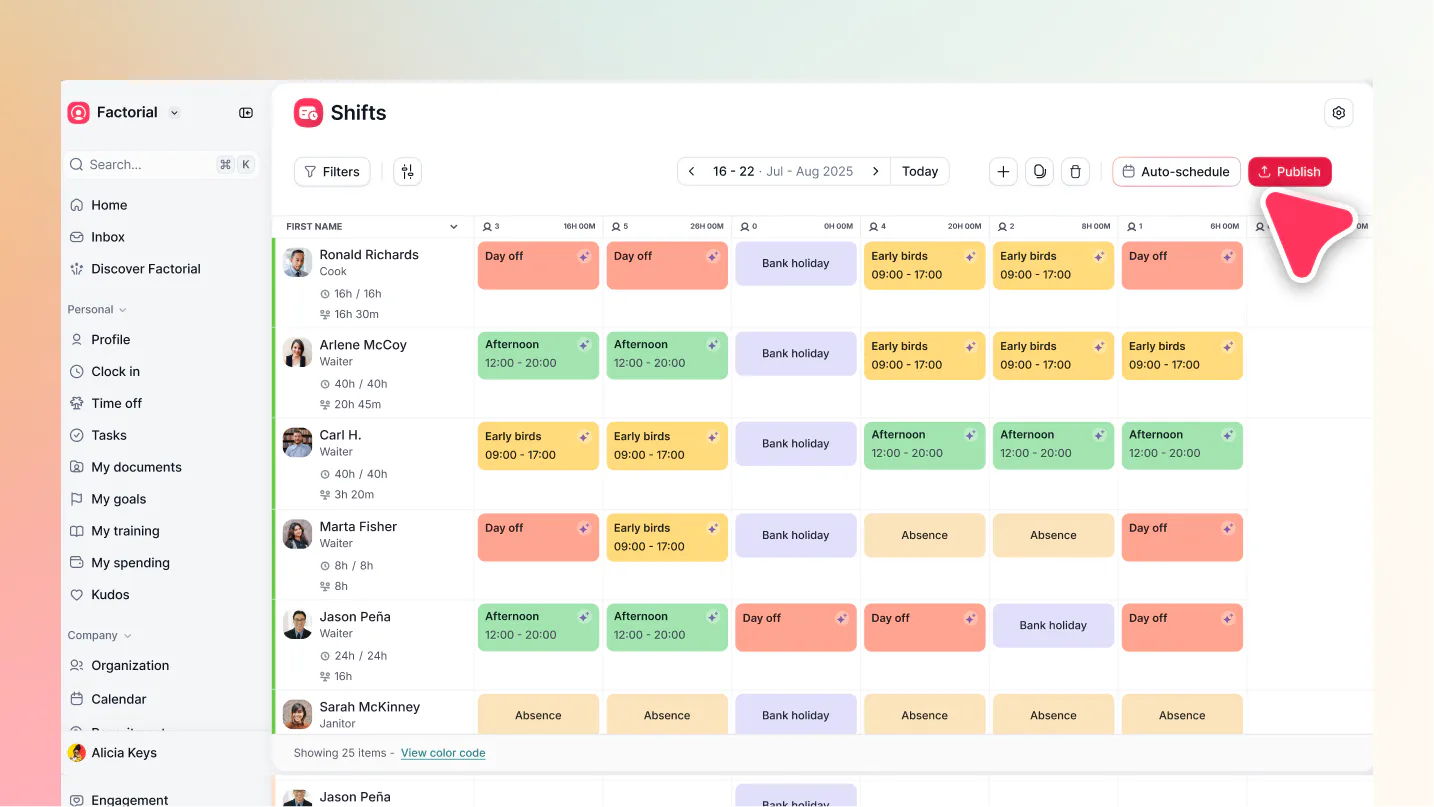Open the View color code link
Viewport: 1434px width, 807px height.
tap(443, 754)
